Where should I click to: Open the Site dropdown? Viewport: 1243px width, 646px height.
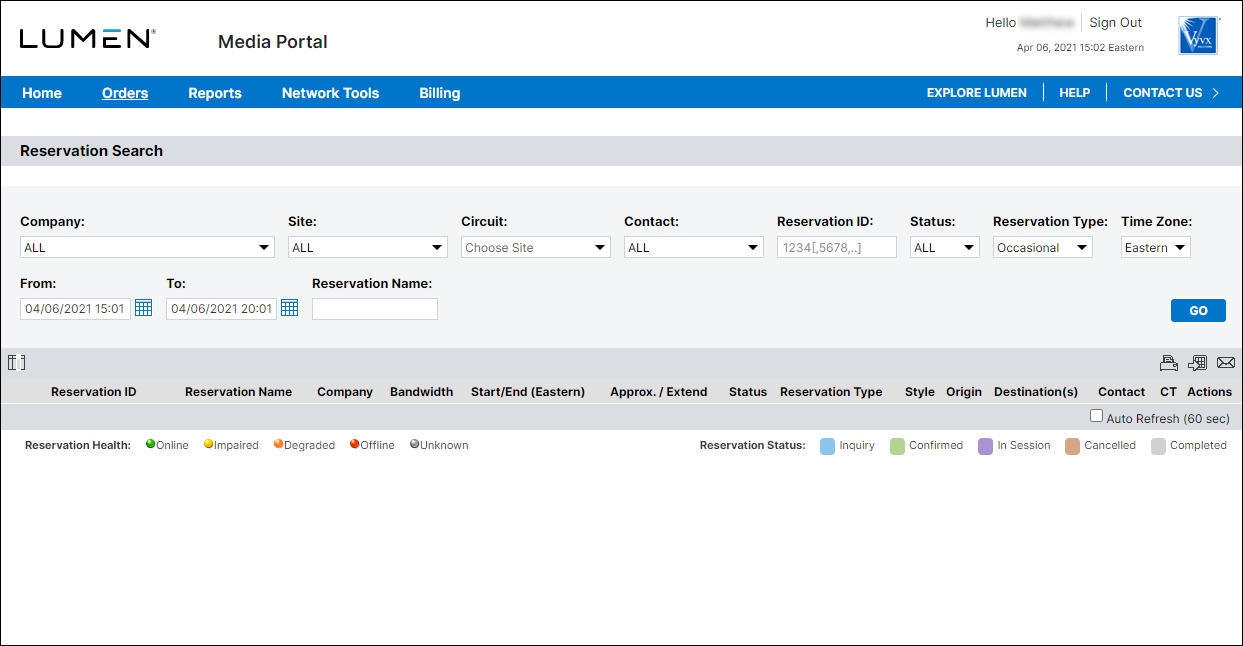pyautogui.click(x=368, y=247)
